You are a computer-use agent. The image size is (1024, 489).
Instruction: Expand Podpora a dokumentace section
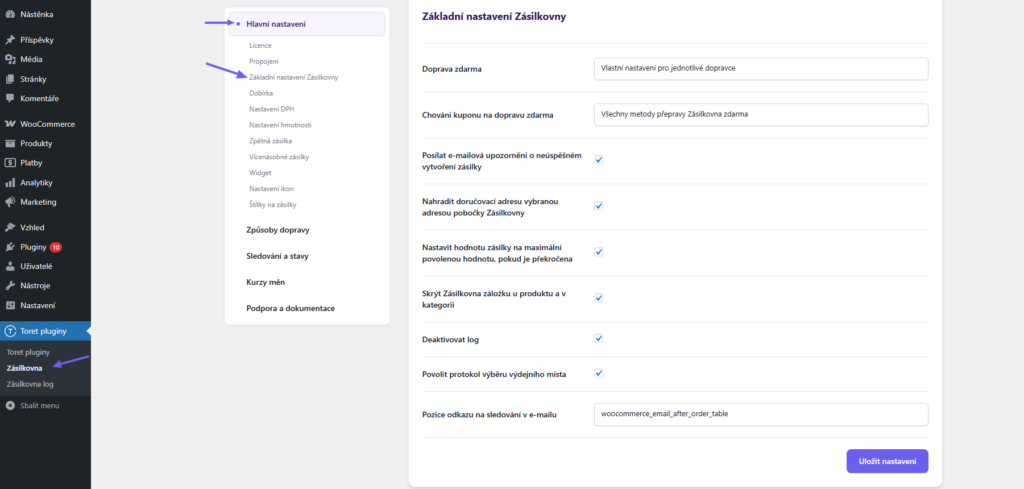[x=291, y=308]
